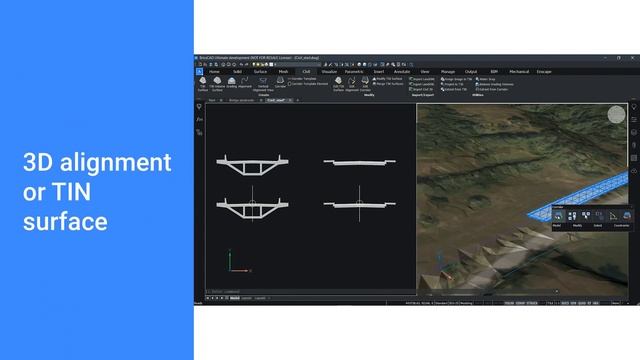The image size is (640, 360).
Task: Toggle ESNAP in the status bar
Action: click(x=520, y=303)
